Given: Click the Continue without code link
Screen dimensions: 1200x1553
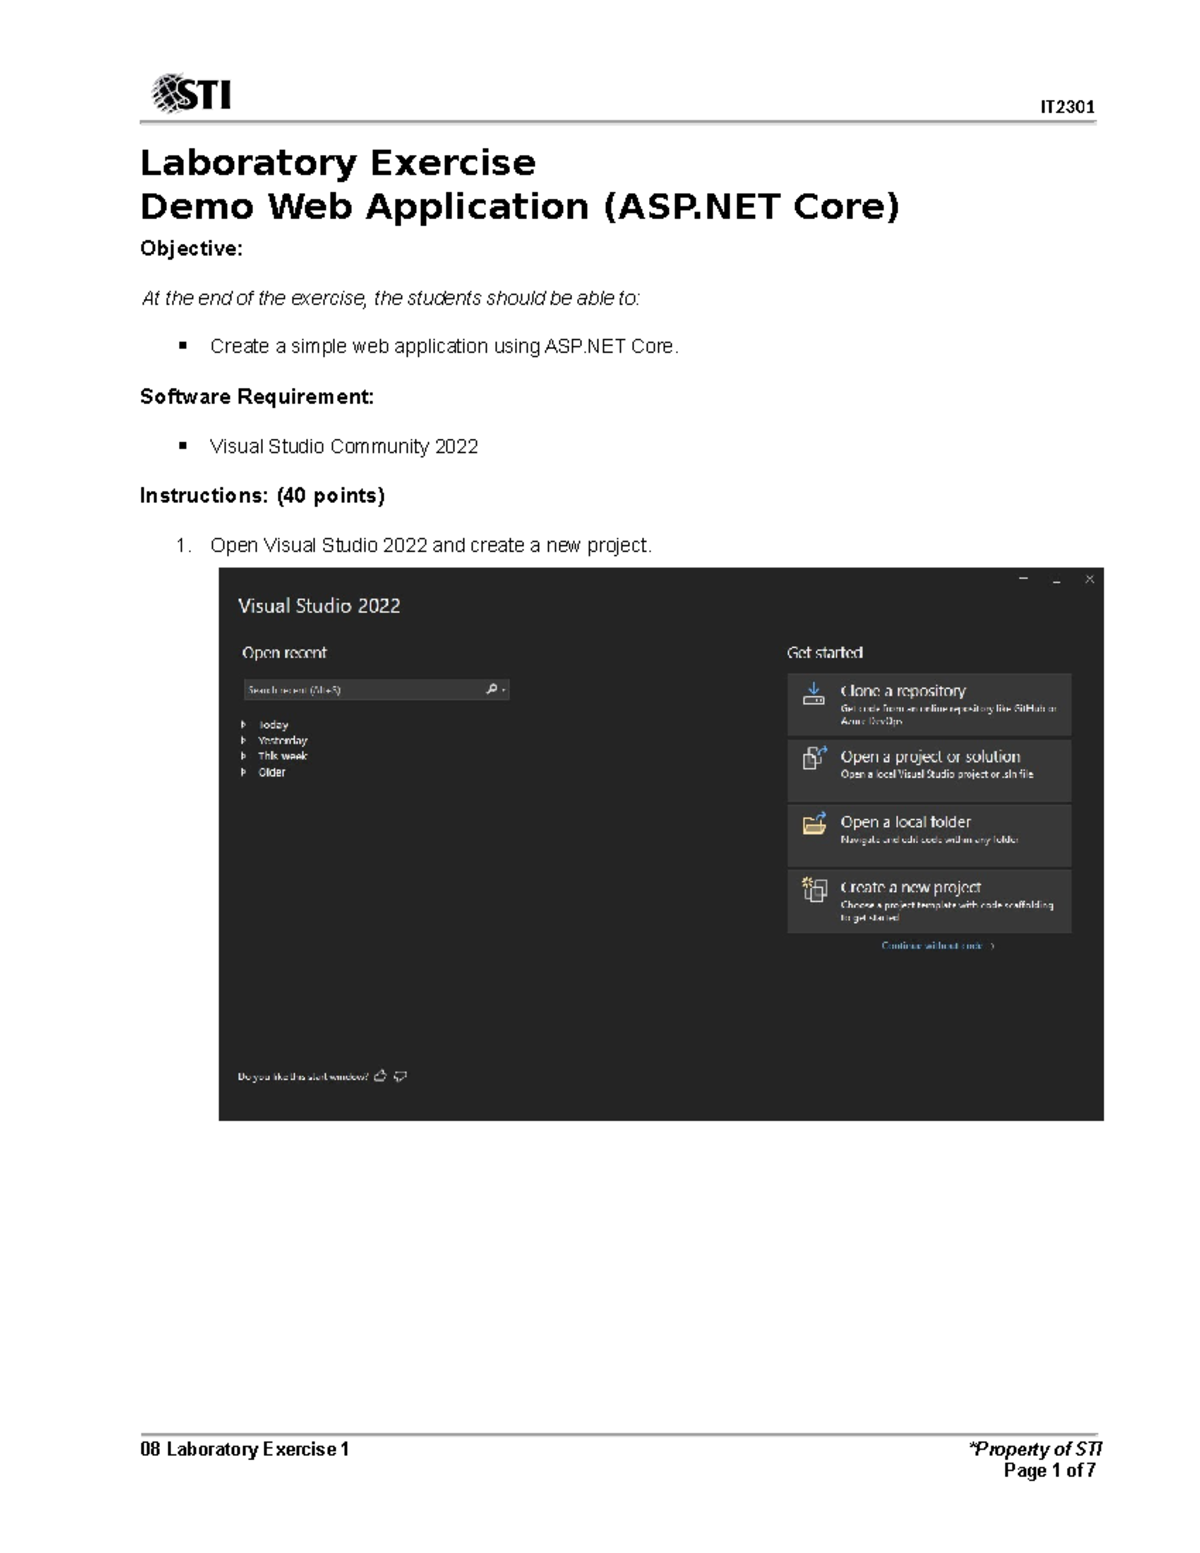Looking at the screenshot, I should point(938,945).
